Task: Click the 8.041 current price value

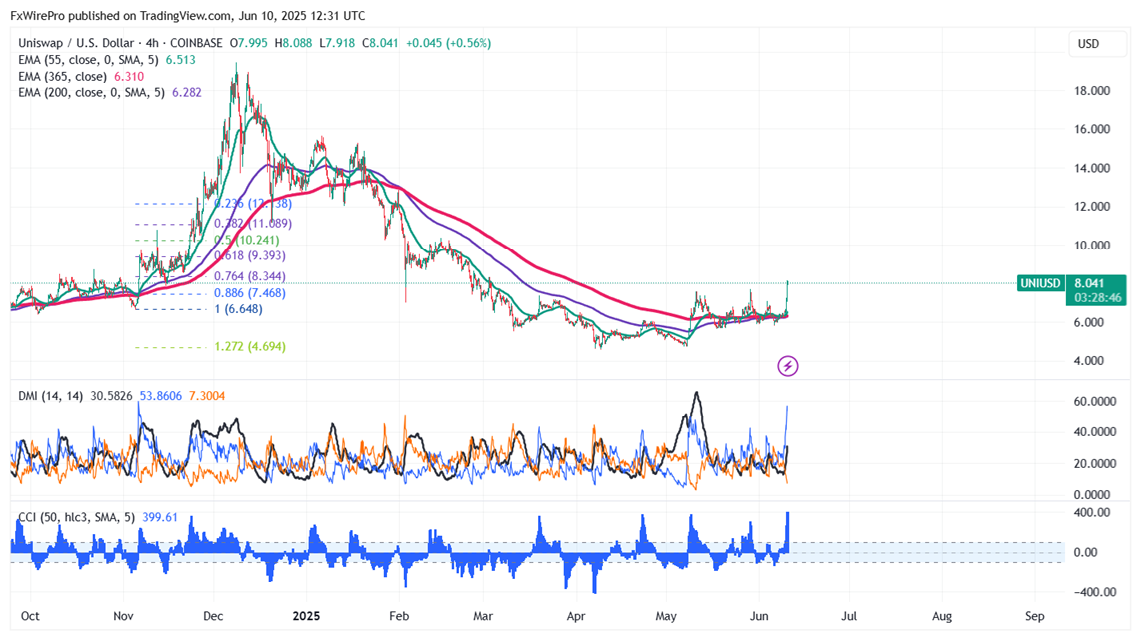Action: [1089, 284]
